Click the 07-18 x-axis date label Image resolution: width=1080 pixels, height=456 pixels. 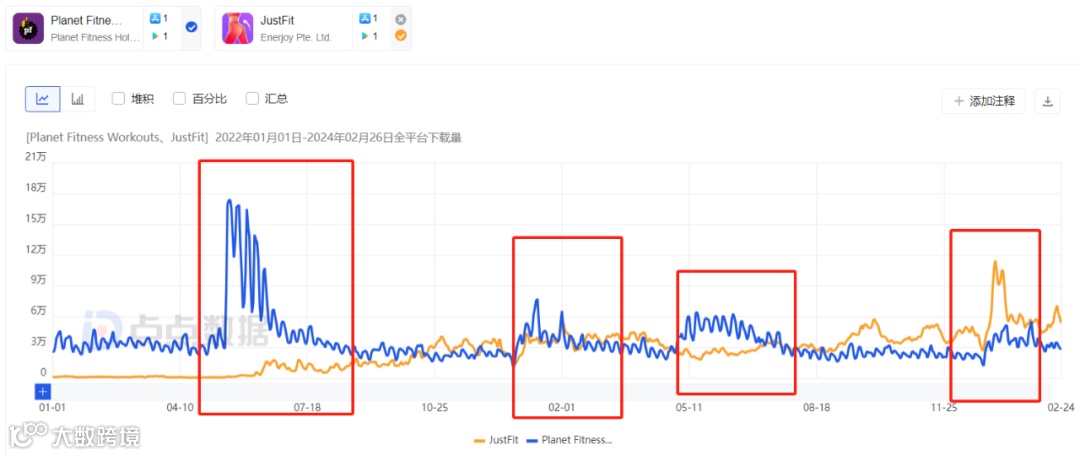coord(308,408)
